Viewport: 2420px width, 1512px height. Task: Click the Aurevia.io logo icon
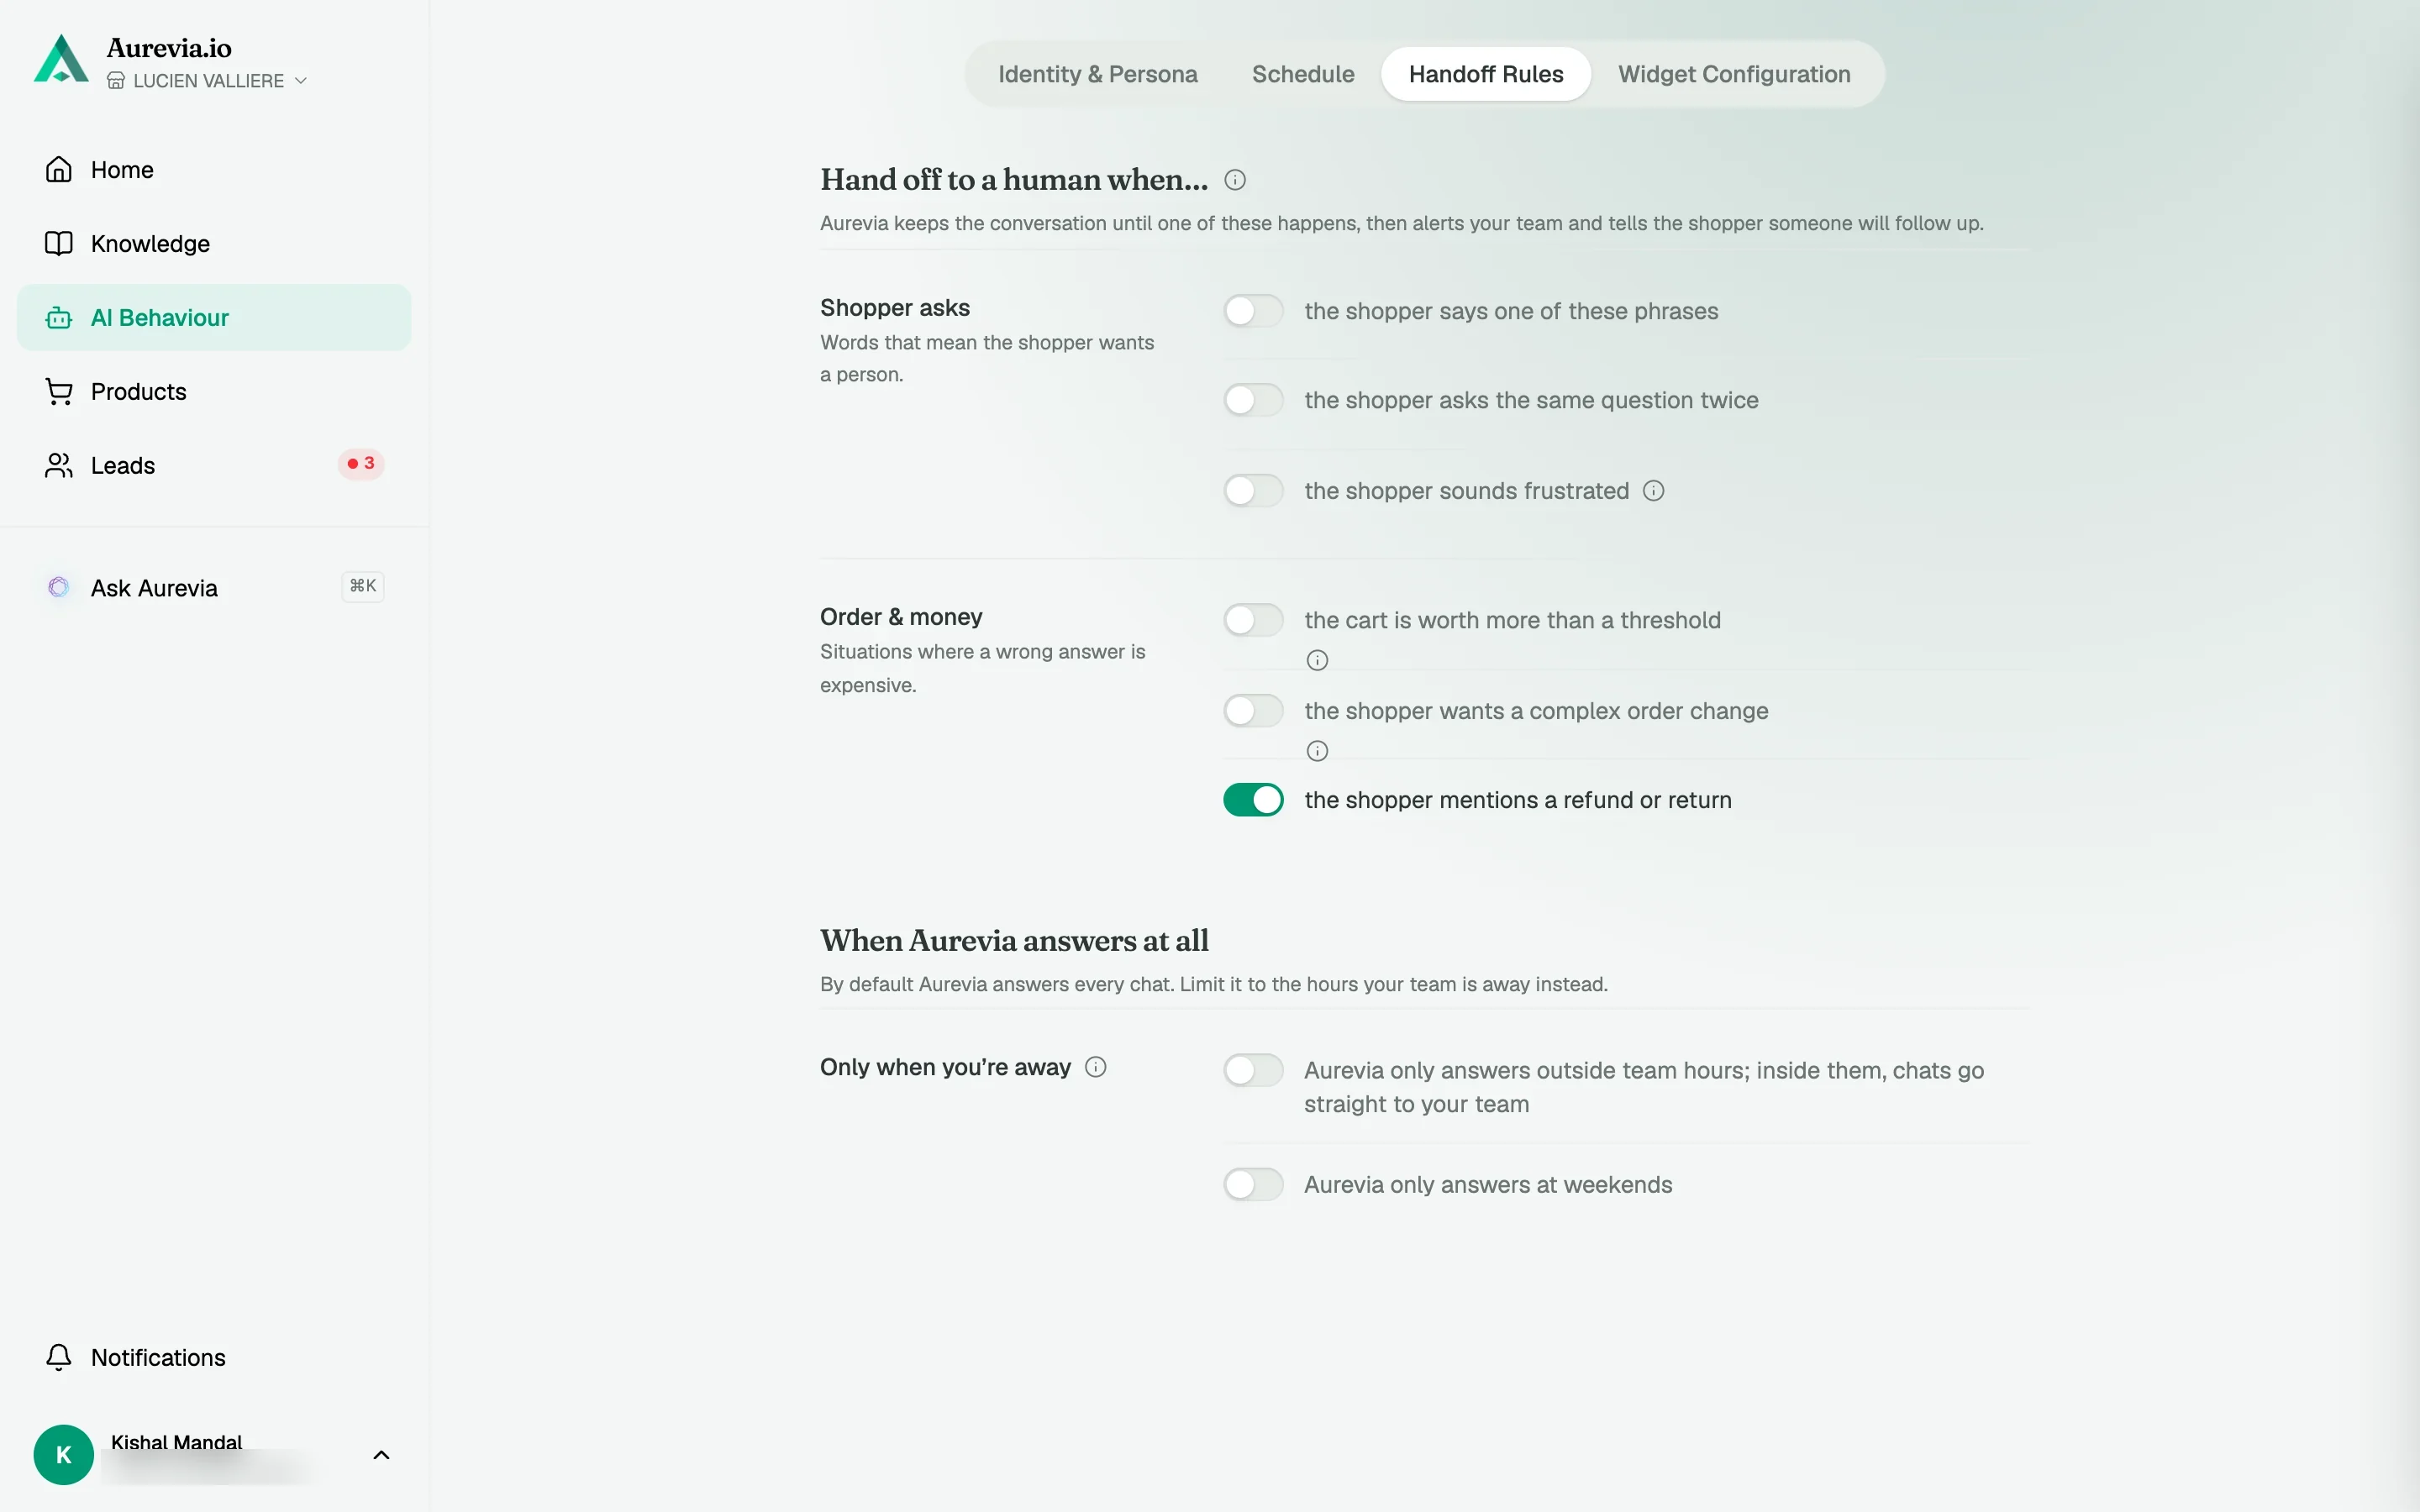[x=61, y=59]
